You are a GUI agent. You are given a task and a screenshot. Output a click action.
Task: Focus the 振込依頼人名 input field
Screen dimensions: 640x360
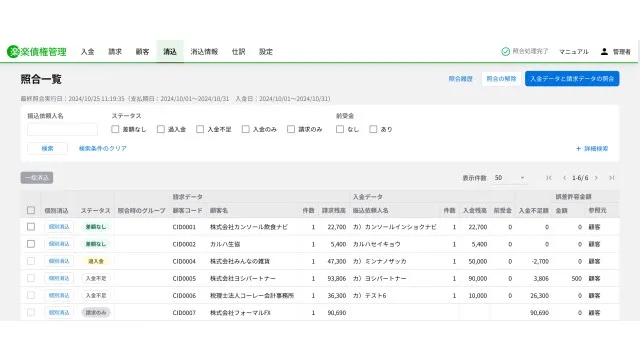click(62, 129)
